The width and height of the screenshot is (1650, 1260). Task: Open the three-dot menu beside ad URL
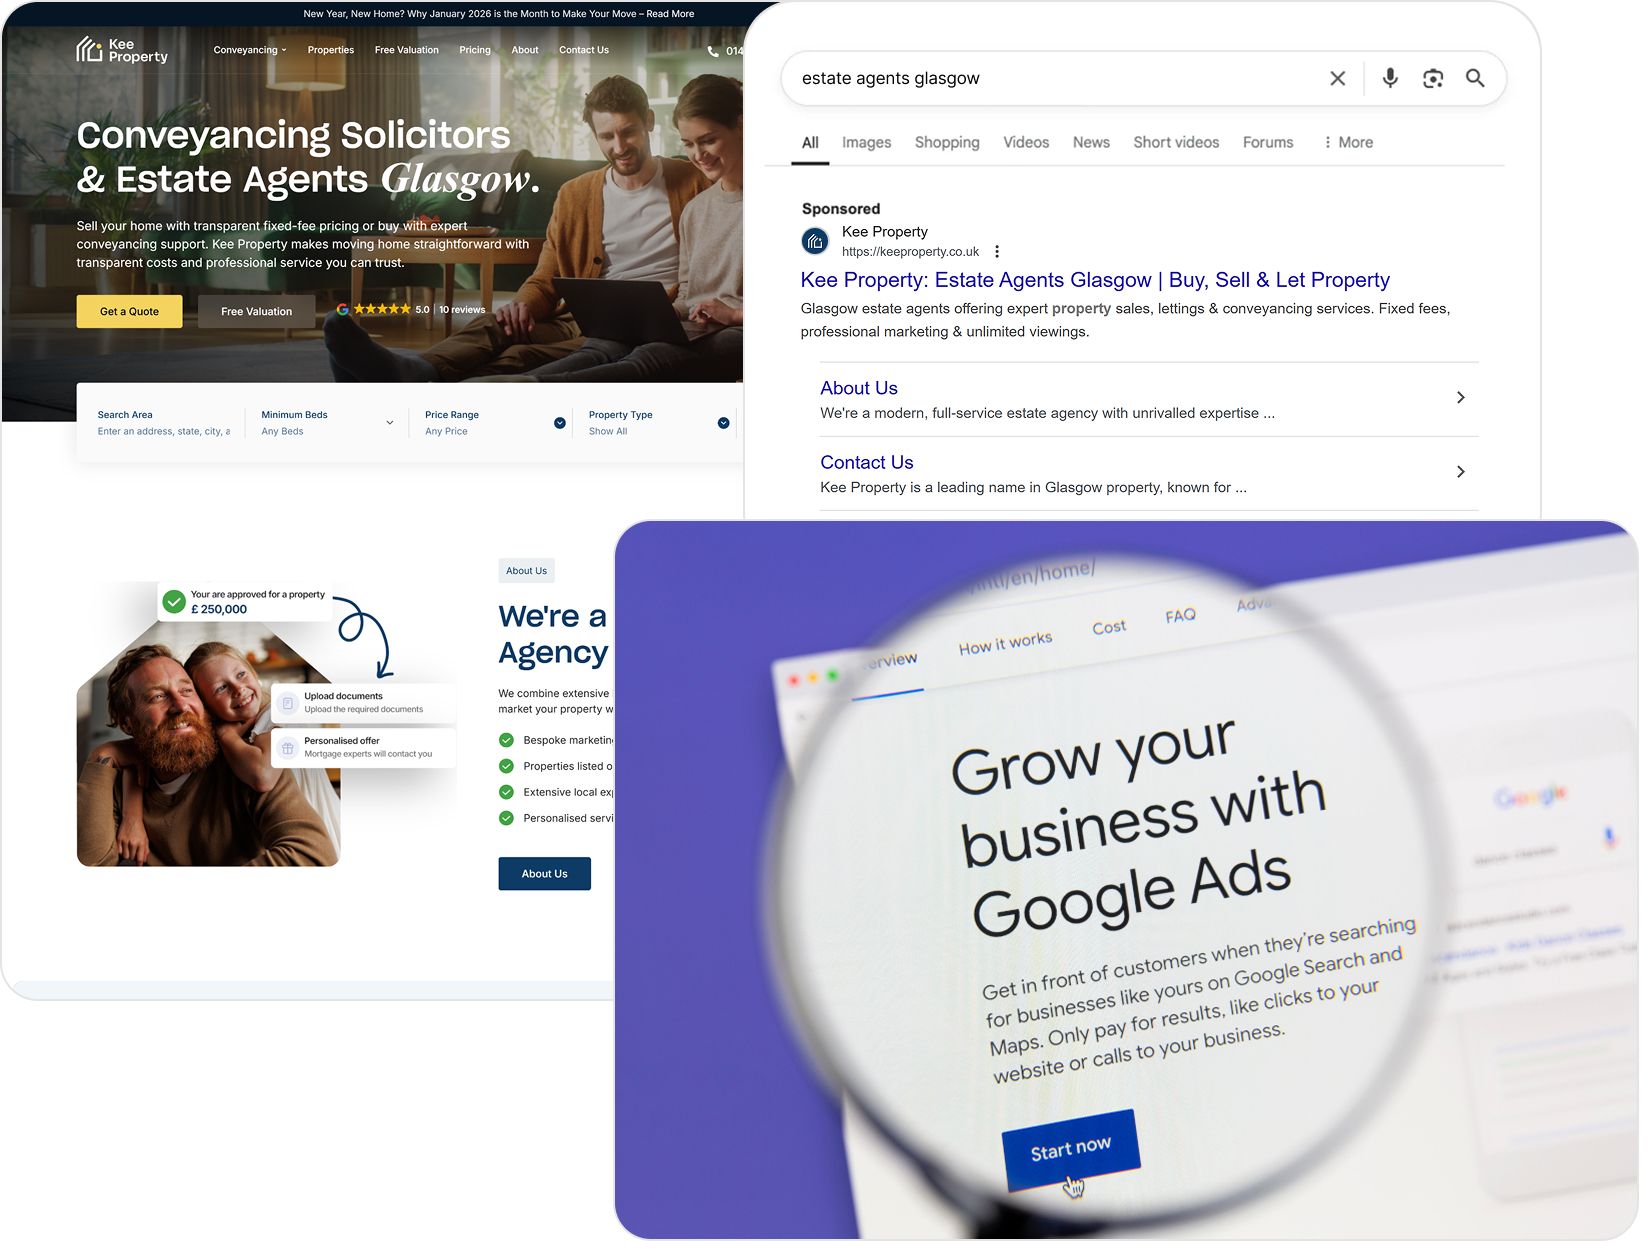997,252
